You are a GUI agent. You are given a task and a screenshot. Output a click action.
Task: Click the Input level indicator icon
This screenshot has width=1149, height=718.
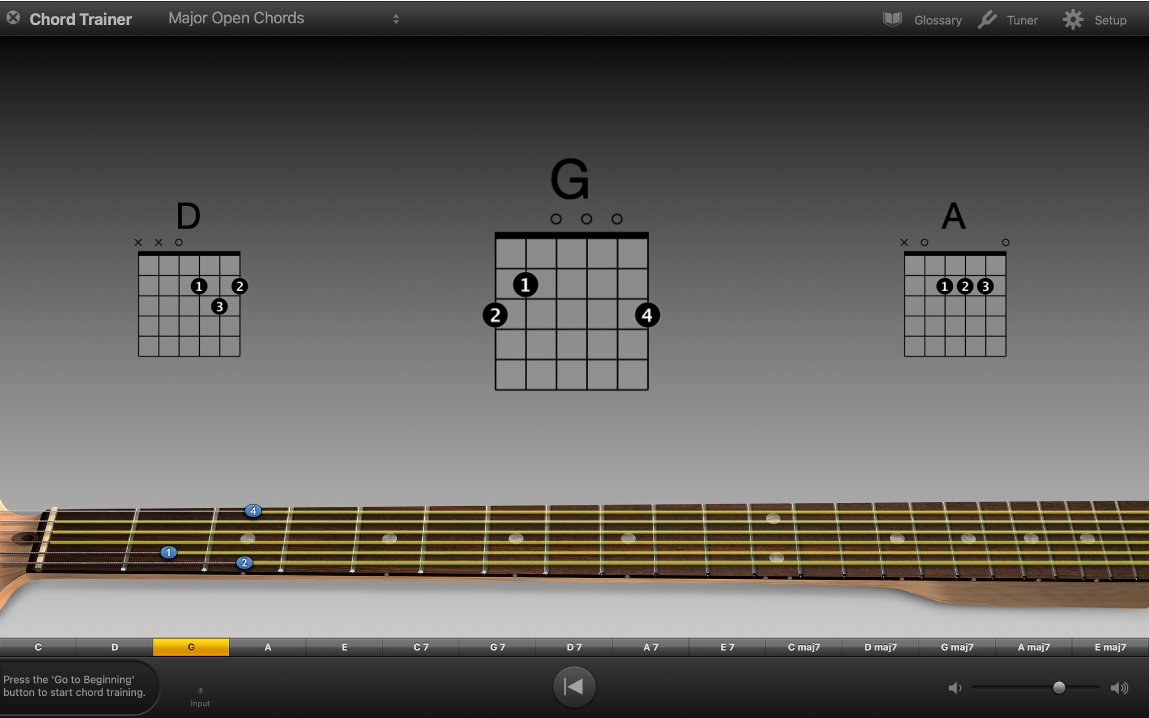click(x=200, y=689)
